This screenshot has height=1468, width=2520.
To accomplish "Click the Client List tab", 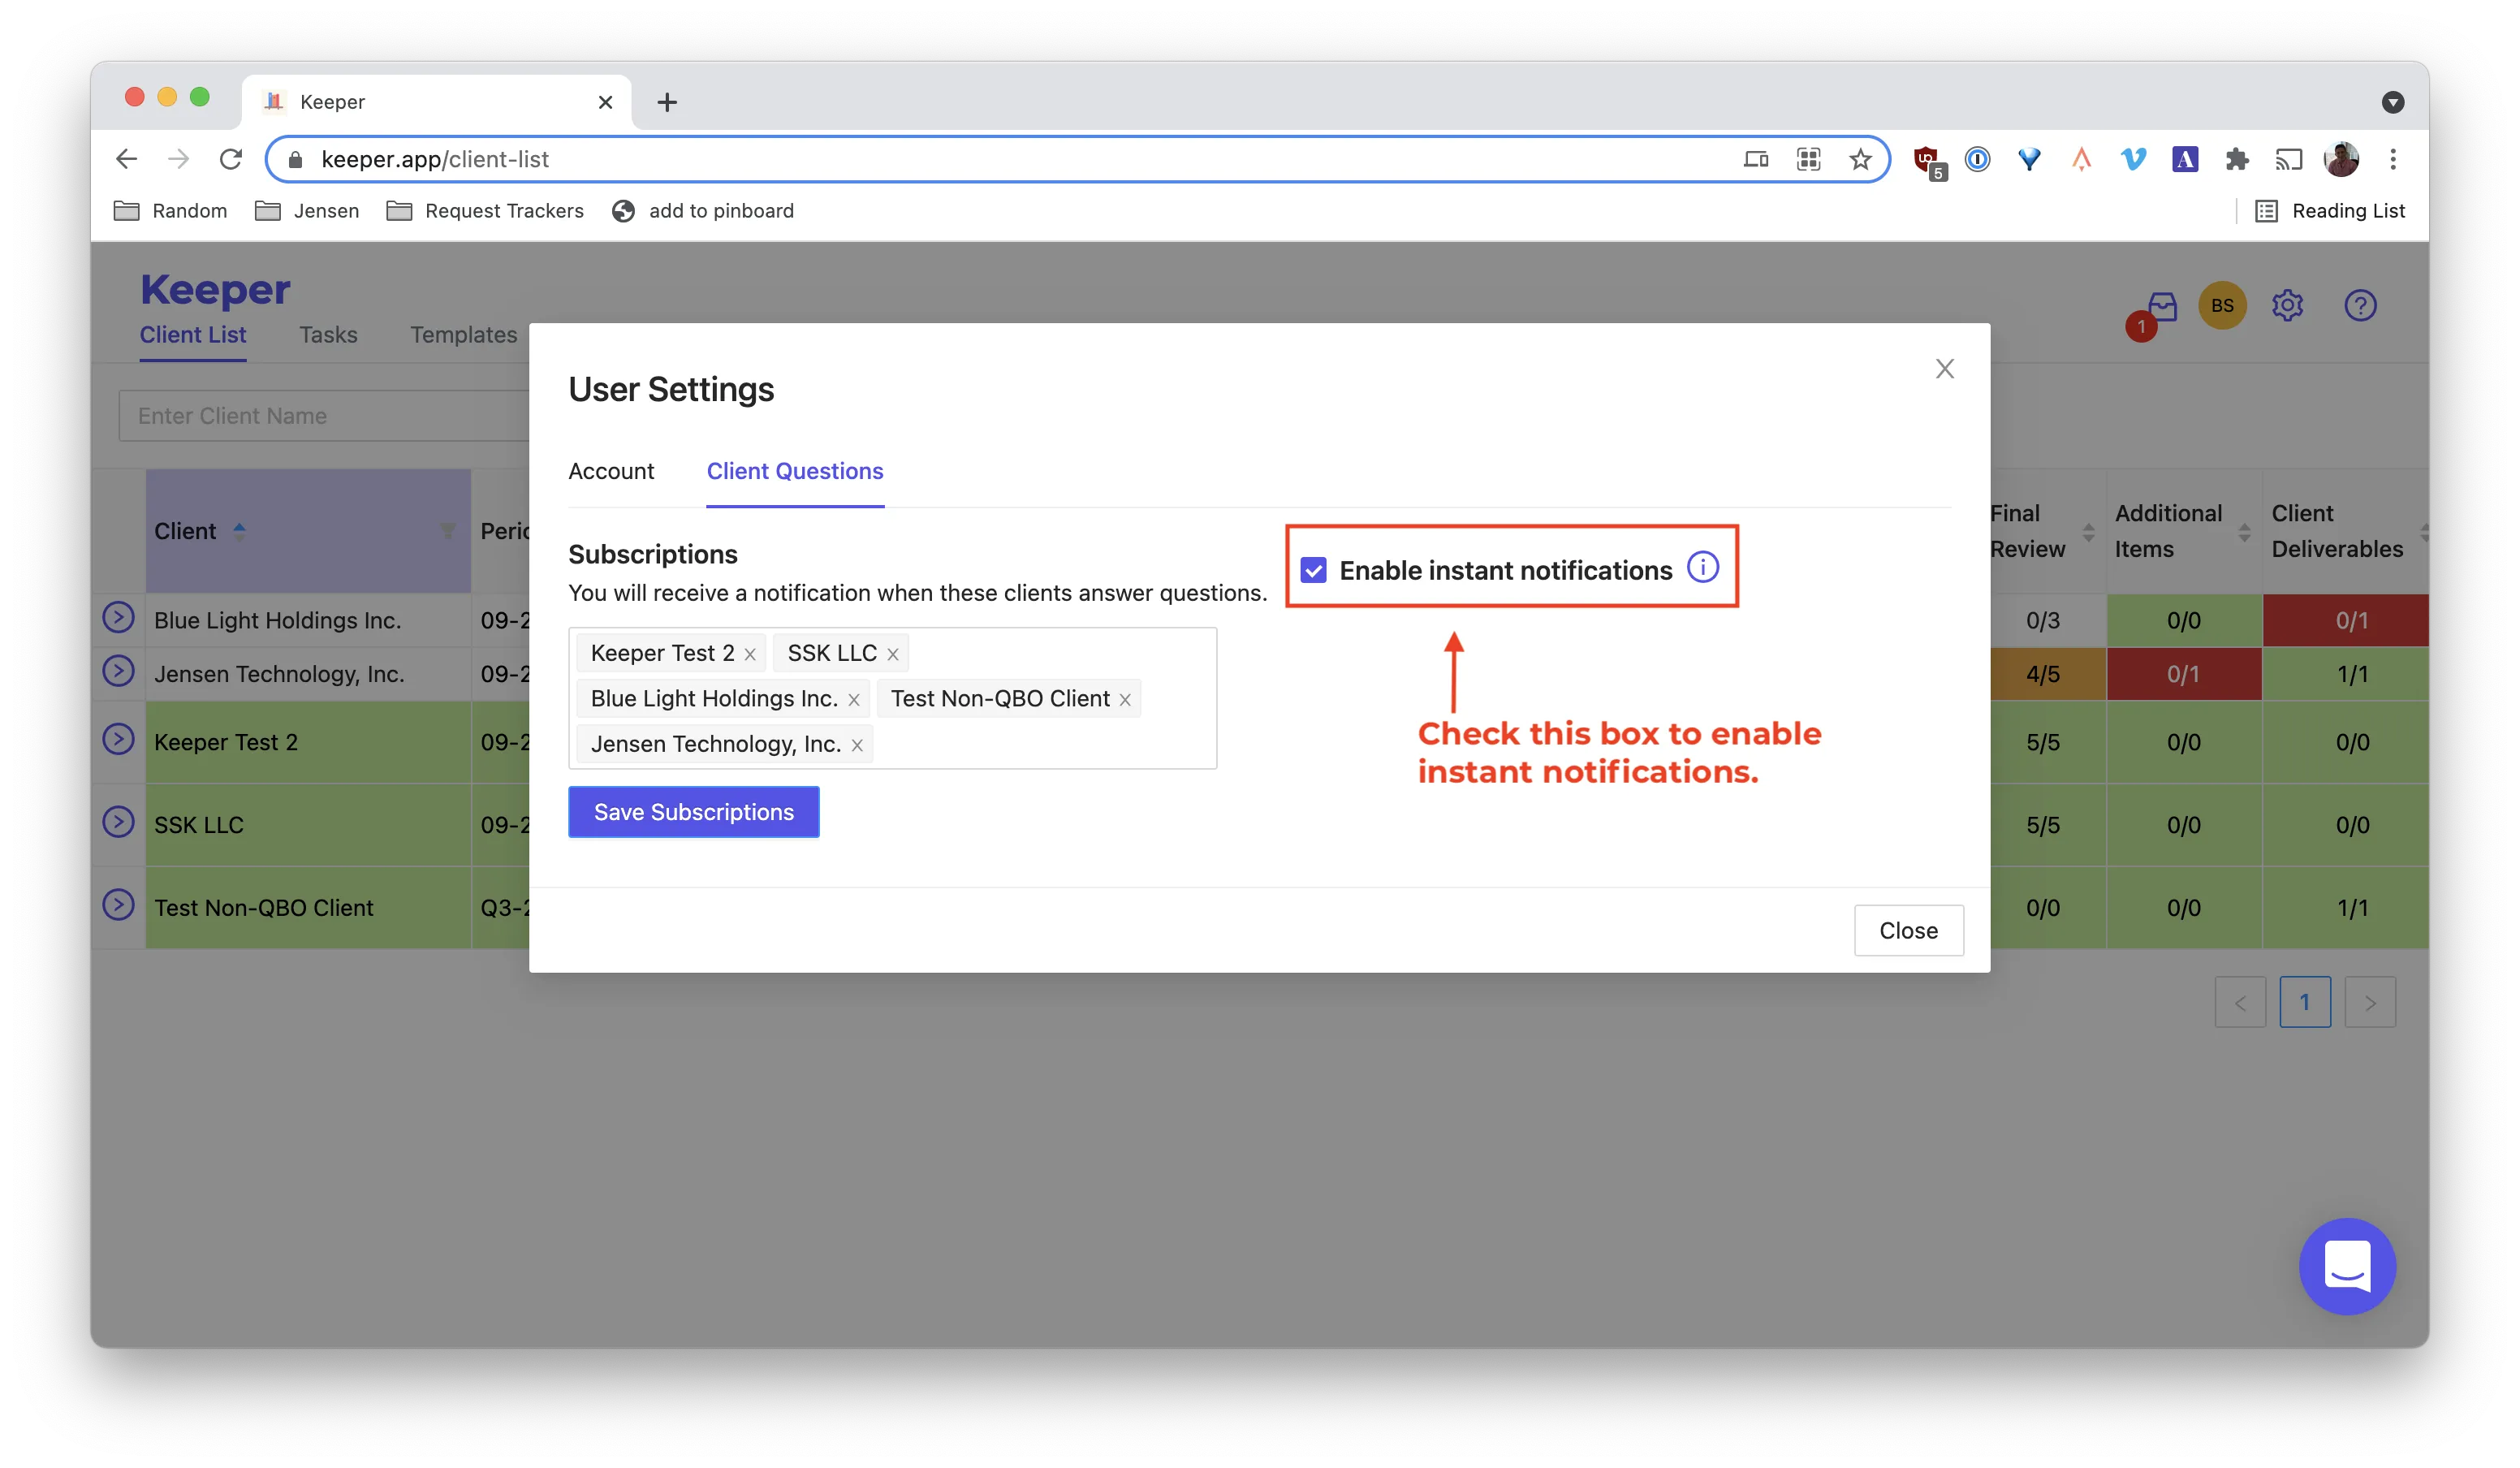I will (x=193, y=335).
